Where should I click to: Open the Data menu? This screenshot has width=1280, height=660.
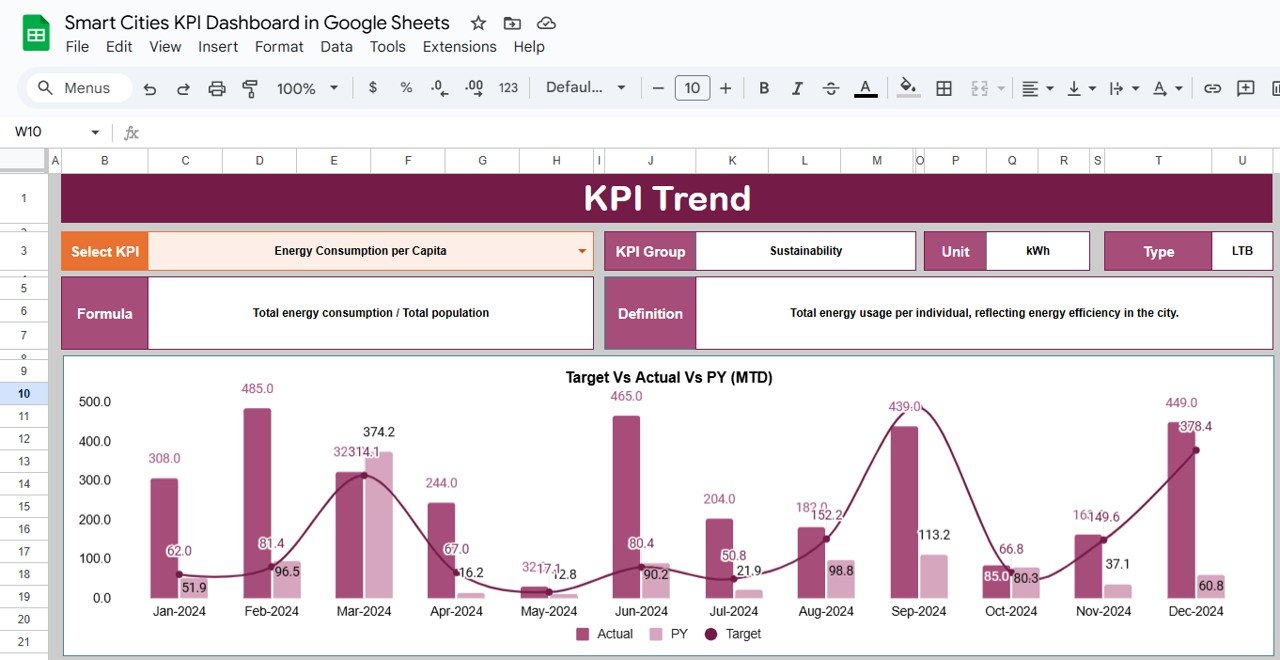336,47
